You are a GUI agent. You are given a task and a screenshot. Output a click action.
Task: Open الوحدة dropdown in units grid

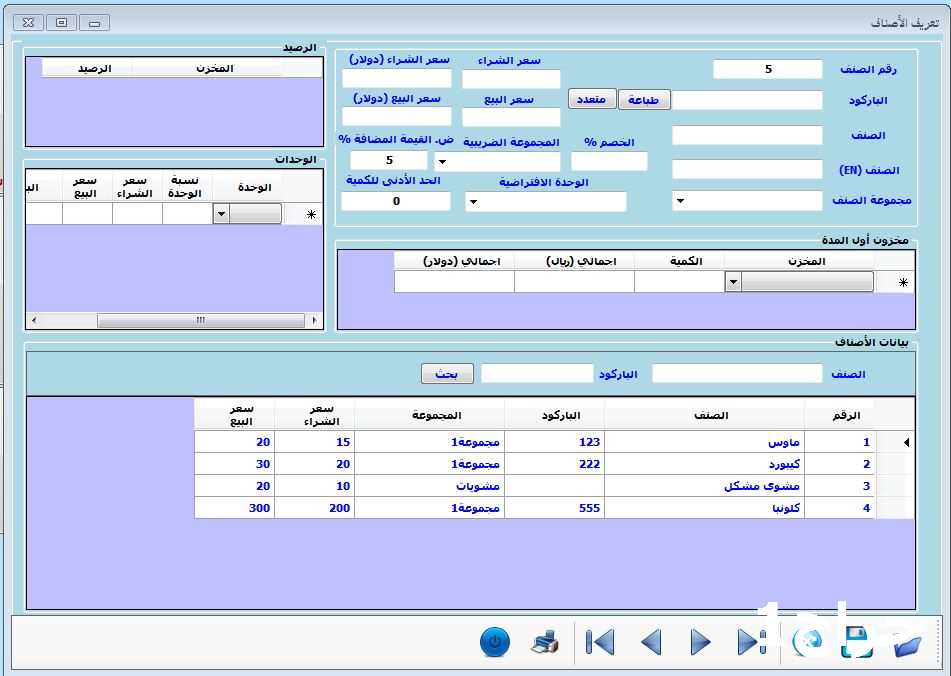coord(221,214)
